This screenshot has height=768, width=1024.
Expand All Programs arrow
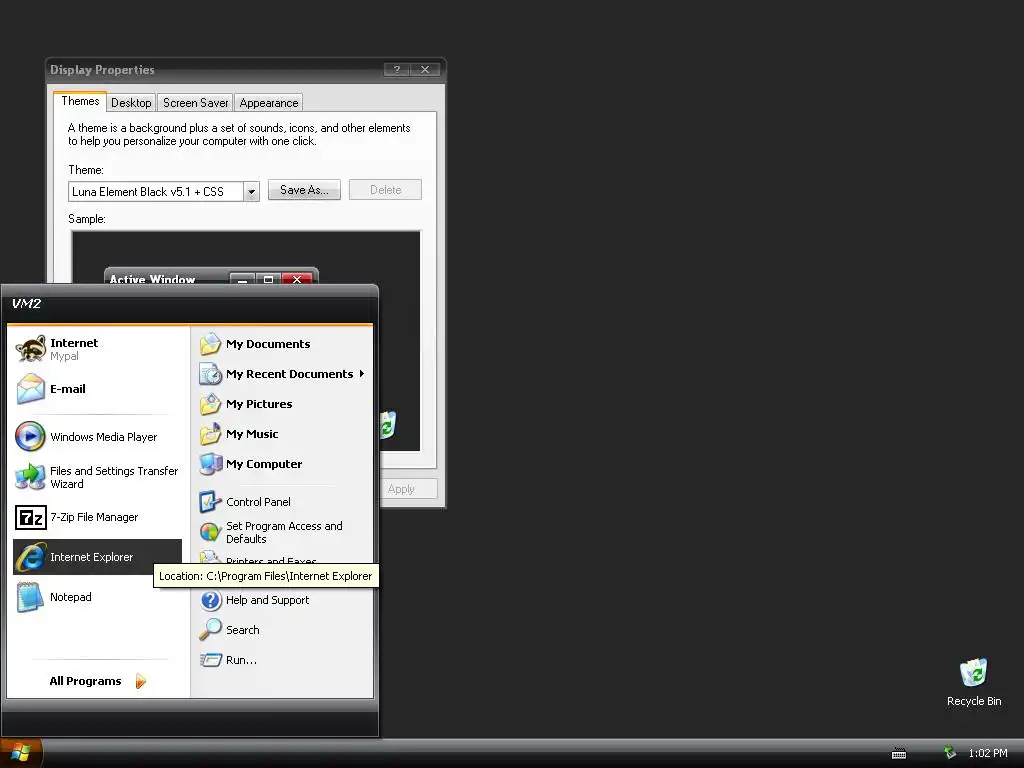(140, 681)
